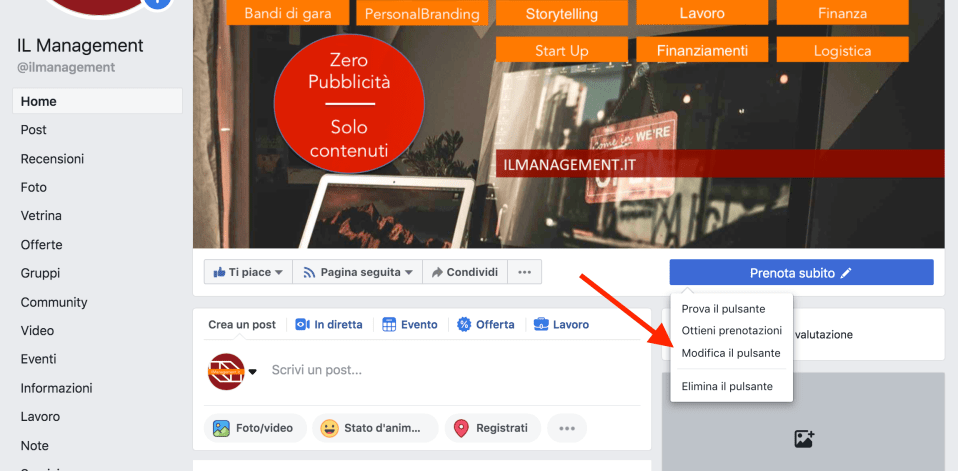The width and height of the screenshot is (958, 471).
Task: Open Recensioni in the left sidebar
Action: point(52,159)
